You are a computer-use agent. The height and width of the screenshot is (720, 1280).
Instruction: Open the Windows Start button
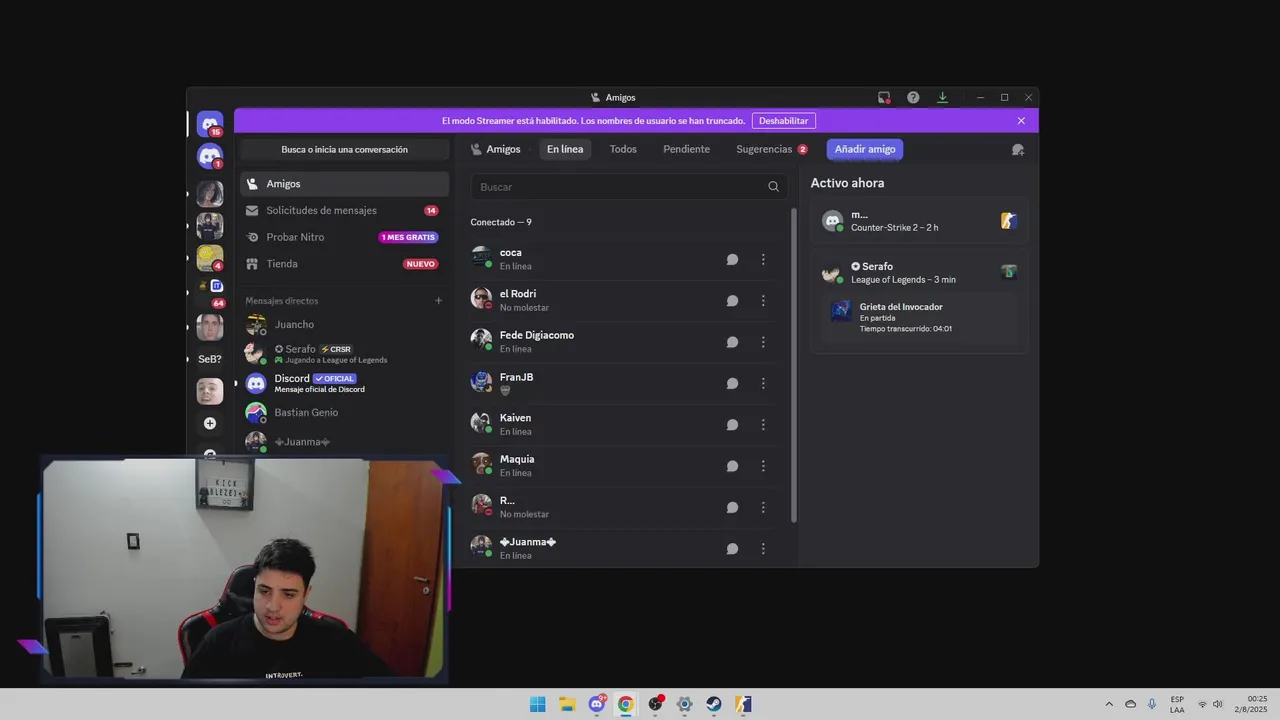pyautogui.click(x=538, y=704)
